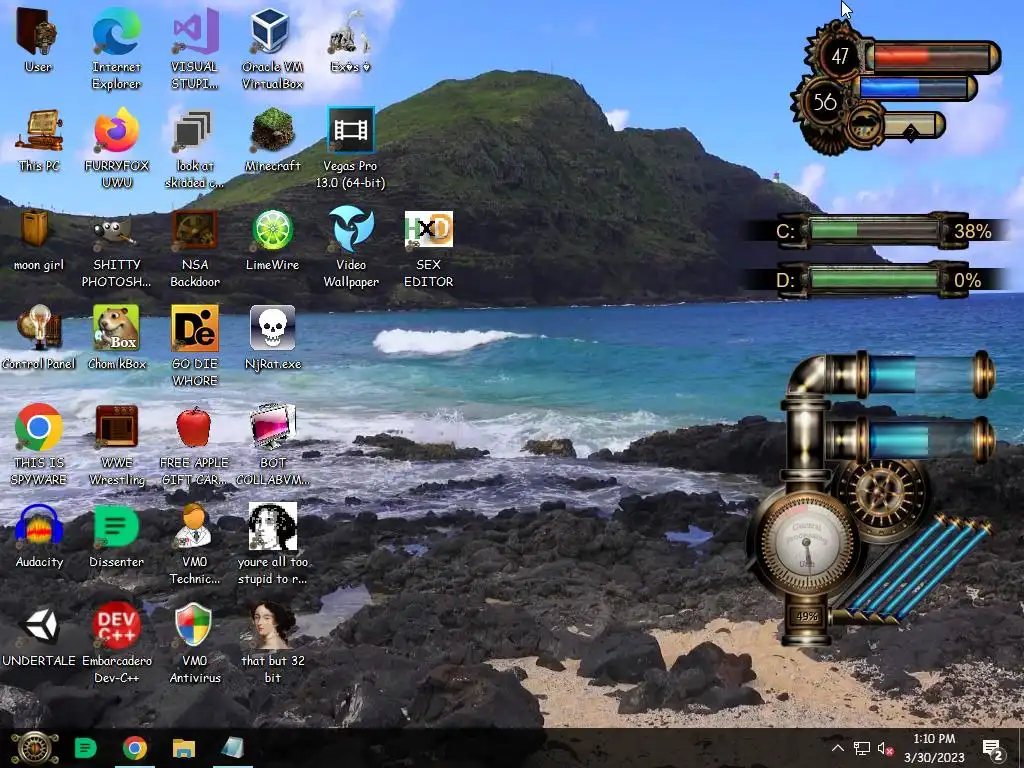The height and width of the screenshot is (768, 1024).
Task: Open Vegas Pro 13.0 (64-bit)
Action: click(x=351, y=148)
